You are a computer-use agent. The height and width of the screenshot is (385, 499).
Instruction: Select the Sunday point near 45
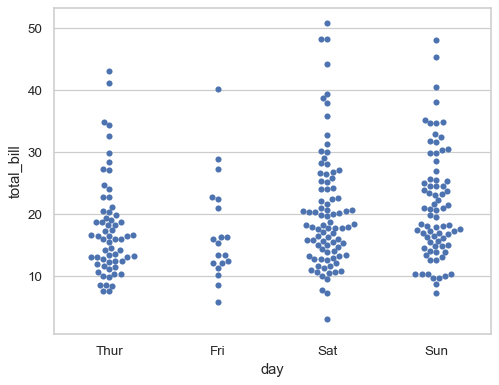pyautogui.click(x=436, y=57)
